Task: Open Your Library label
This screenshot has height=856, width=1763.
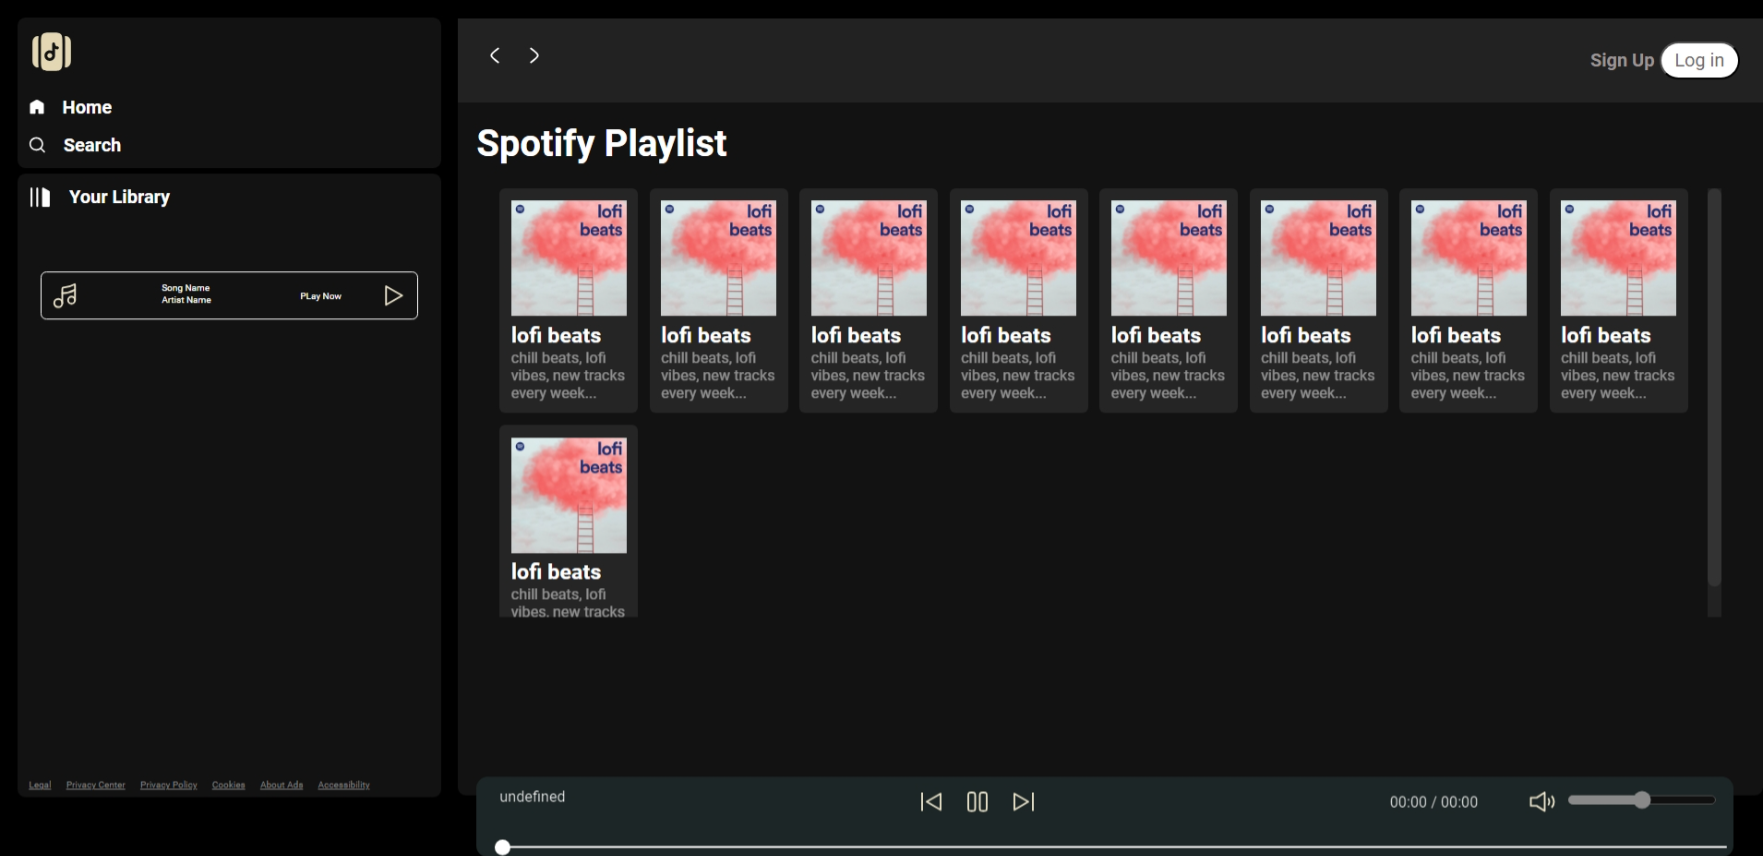Action: click(x=119, y=197)
